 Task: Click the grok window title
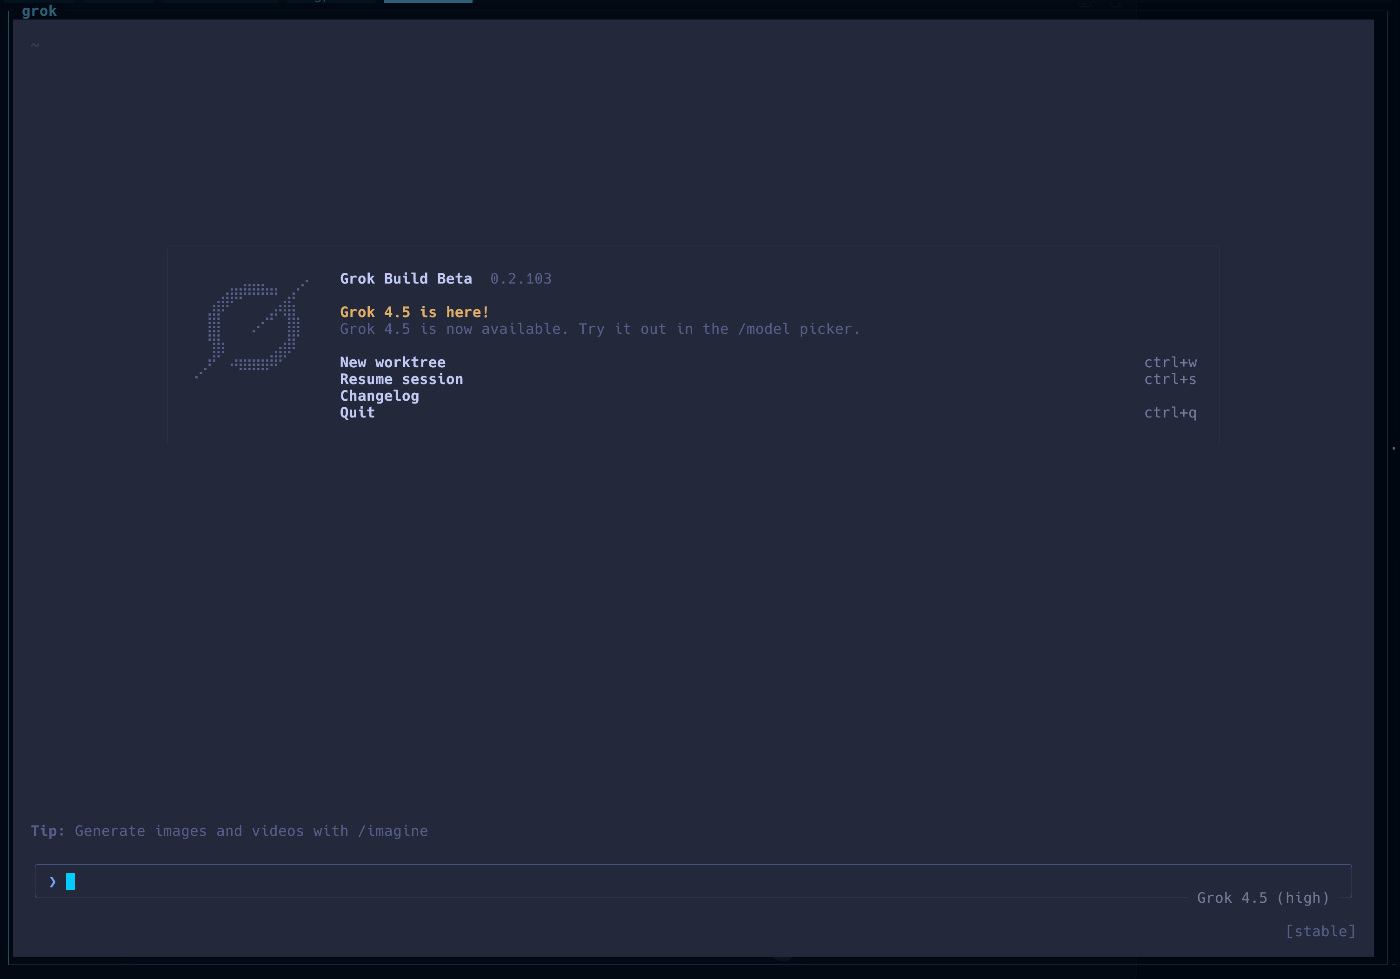click(39, 11)
